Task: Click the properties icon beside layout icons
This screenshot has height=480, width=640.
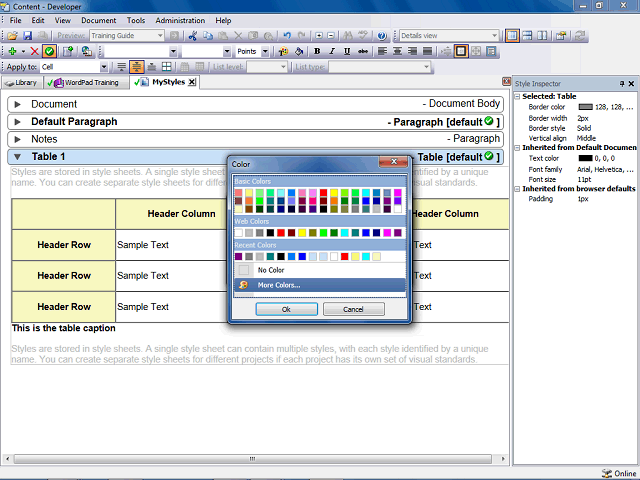Action: pos(561,36)
